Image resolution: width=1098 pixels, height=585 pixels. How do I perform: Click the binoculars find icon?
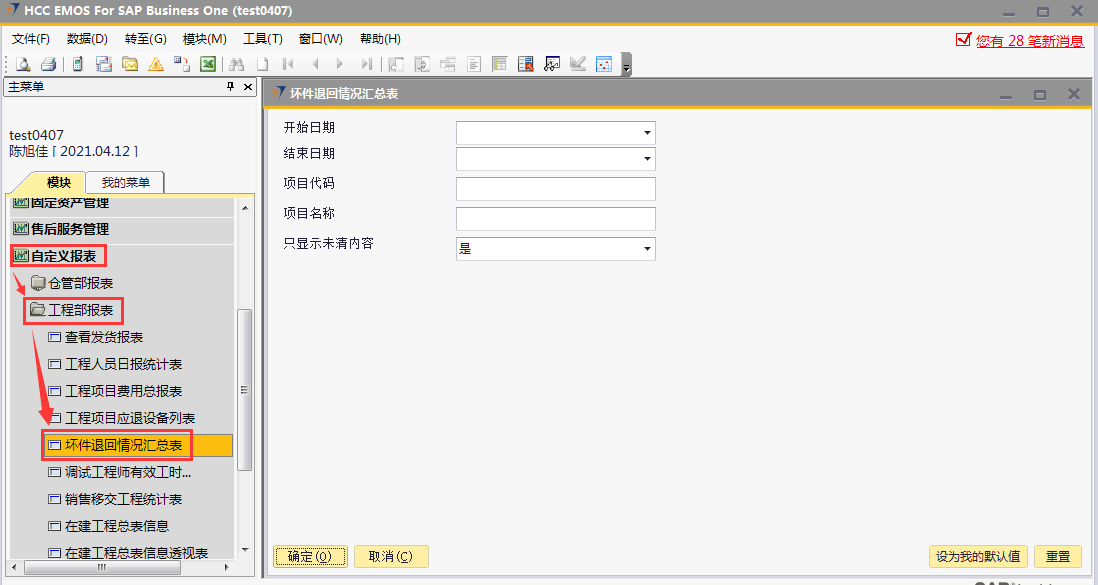[237, 64]
